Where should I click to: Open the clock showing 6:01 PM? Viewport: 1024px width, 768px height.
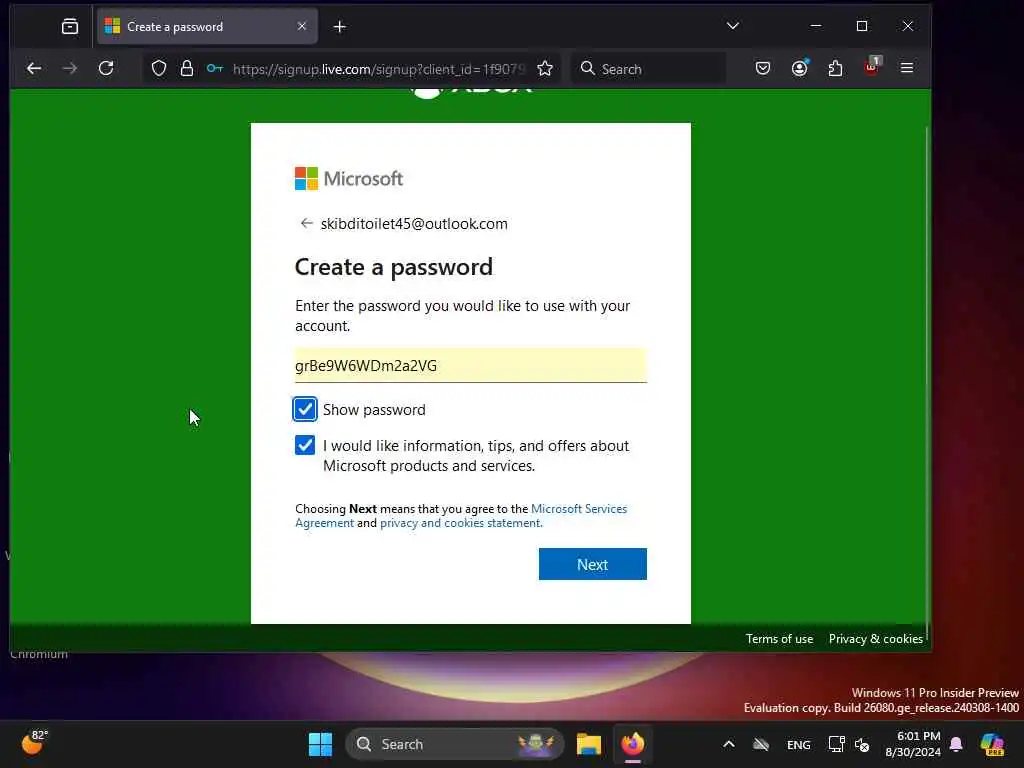pyautogui.click(x=913, y=744)
